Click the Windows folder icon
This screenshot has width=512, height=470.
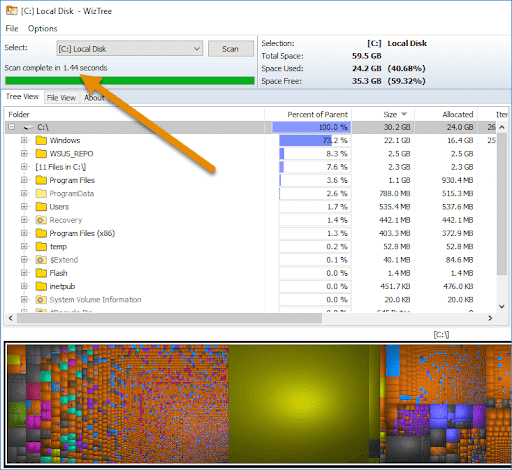[41, 140]
